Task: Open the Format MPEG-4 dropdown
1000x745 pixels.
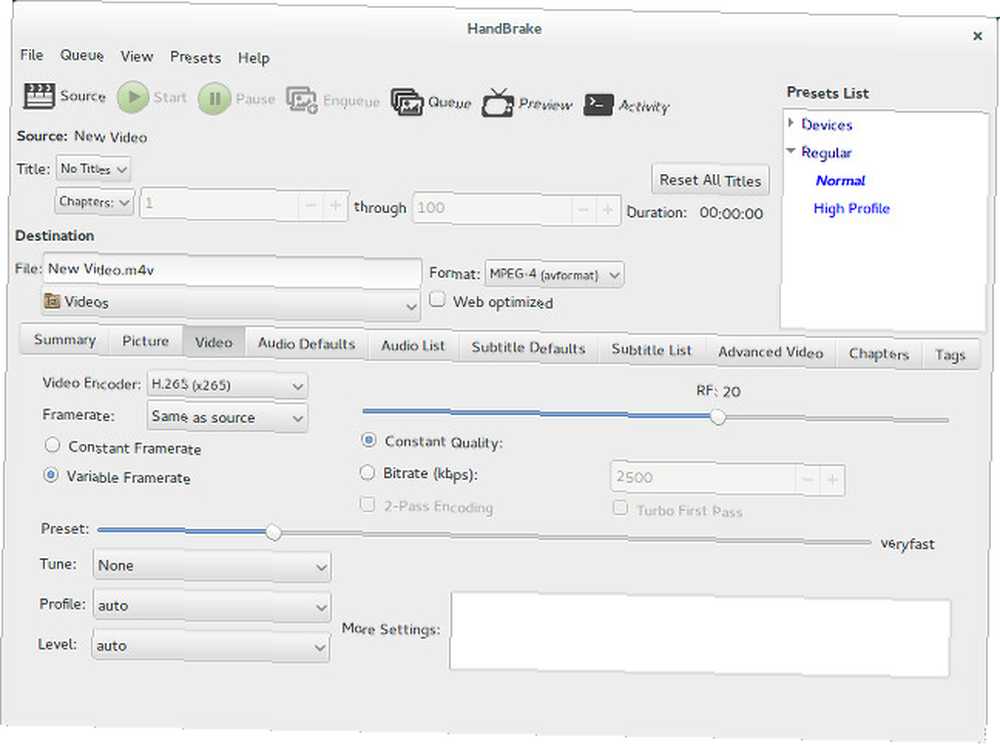Action: [x=554, y=275]
